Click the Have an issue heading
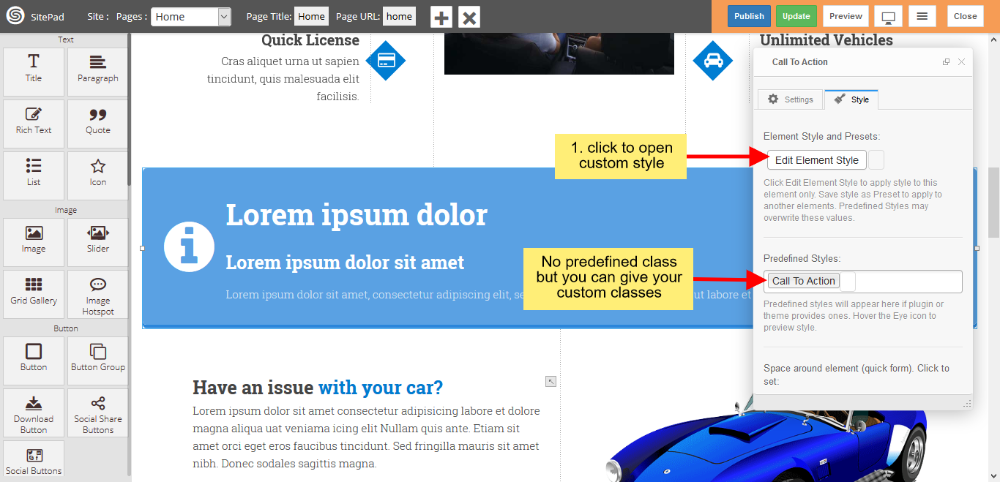Viewport: 1000px width, 482px height. 318,388
